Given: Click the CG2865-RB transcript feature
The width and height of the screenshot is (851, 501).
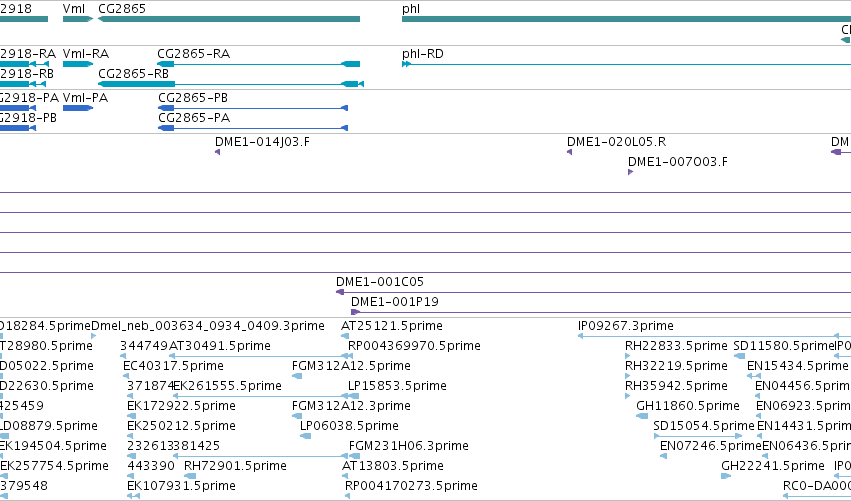Looking at the screenshot, I should click(x=231, y=84).
